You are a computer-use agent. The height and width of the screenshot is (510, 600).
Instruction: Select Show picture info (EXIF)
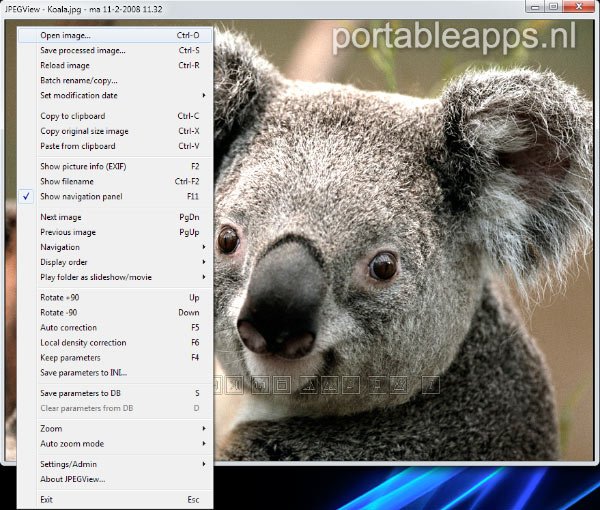[115, 166]
